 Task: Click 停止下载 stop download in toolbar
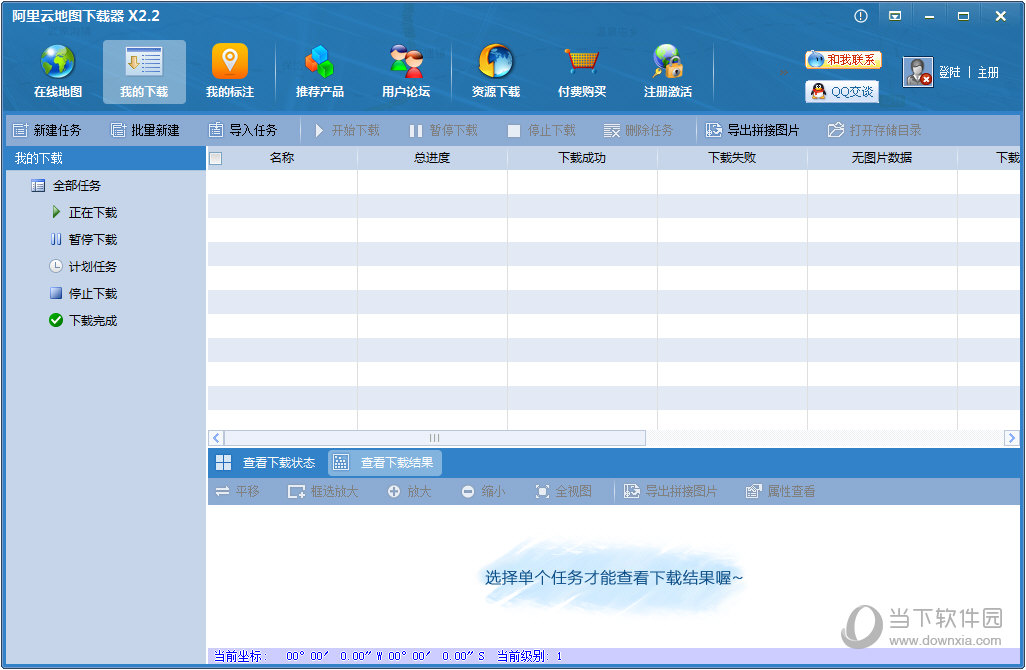[542, 130]
